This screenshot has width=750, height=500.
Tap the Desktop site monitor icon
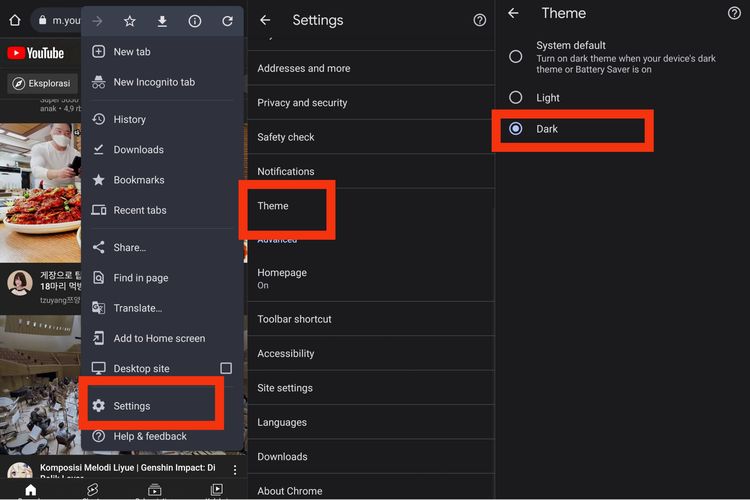(x=99, y=368)
